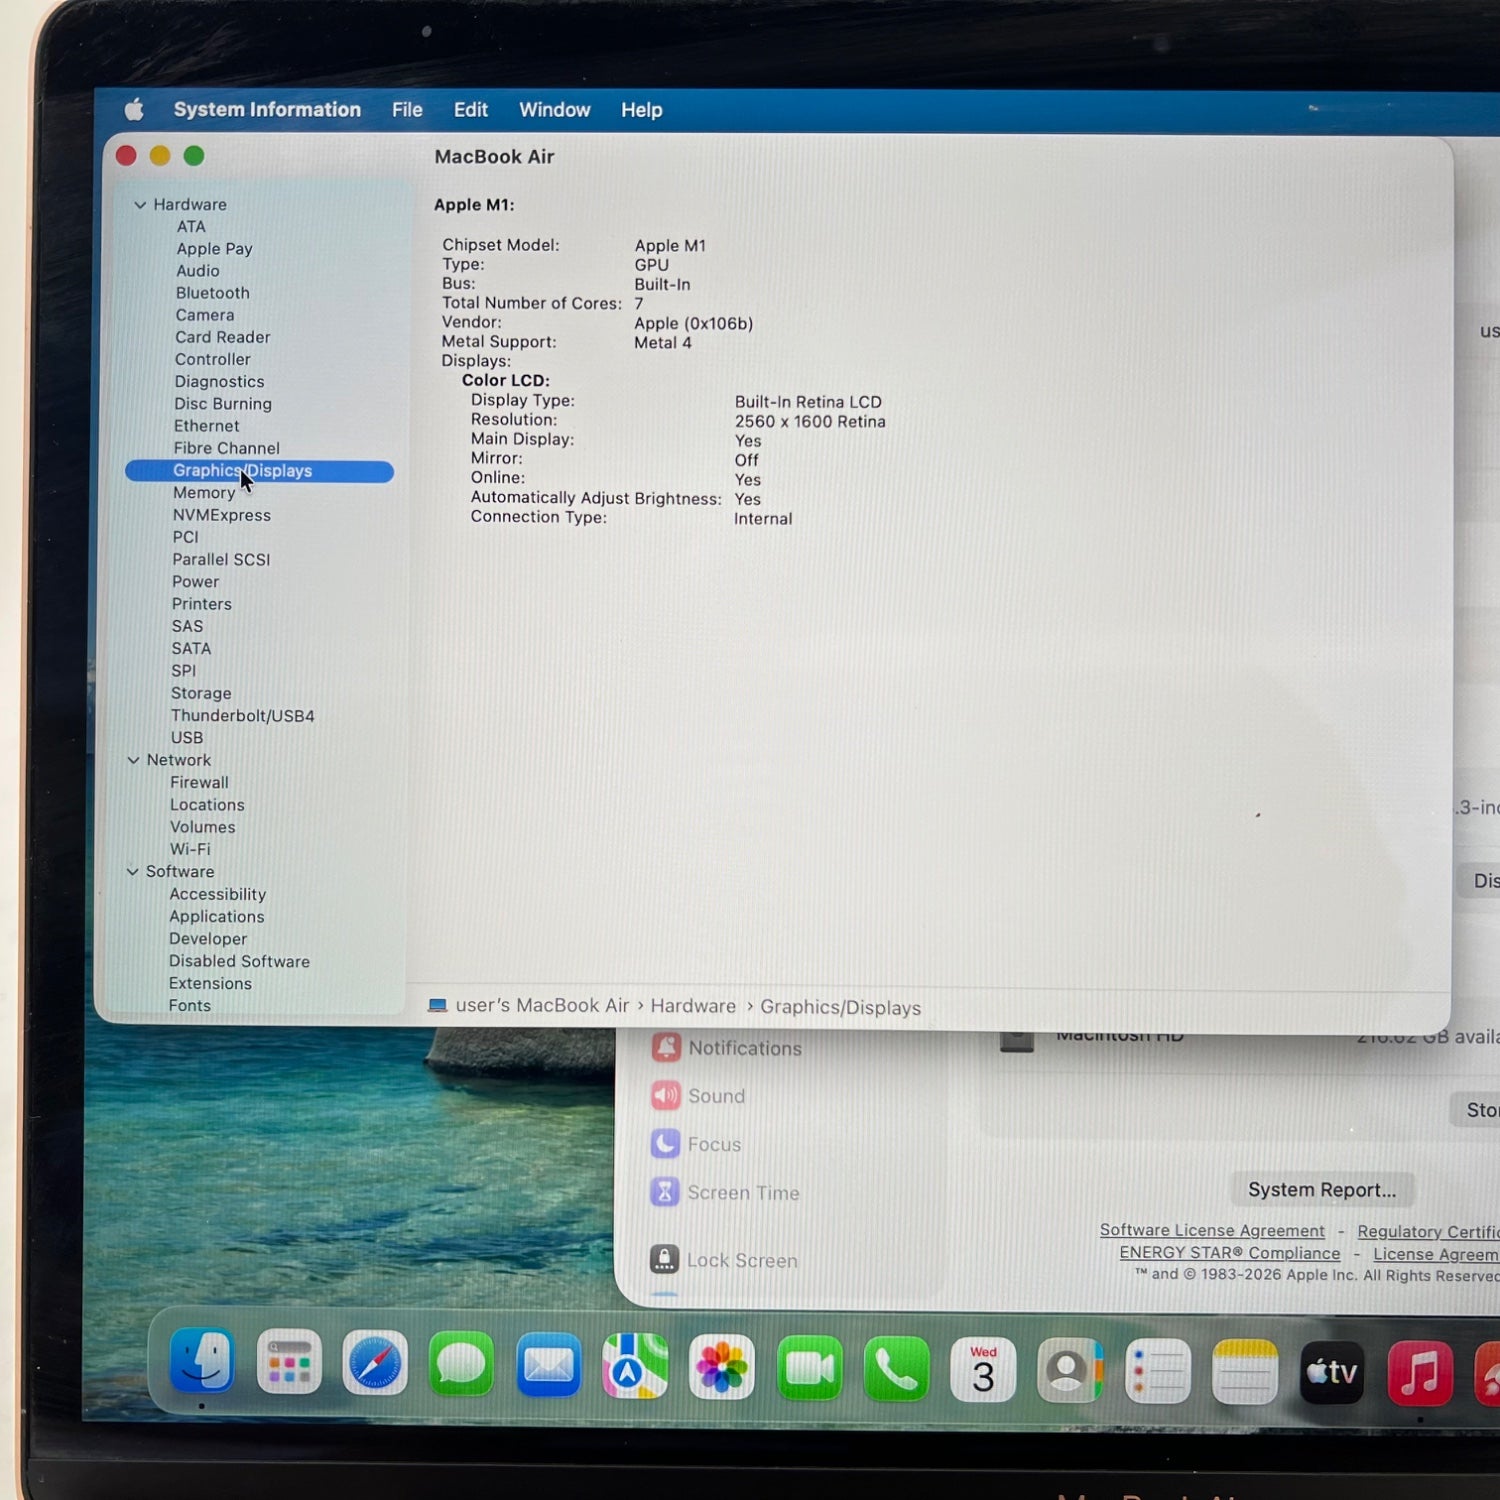Open the Mail envelope icon

click(x=548, y=1365)
